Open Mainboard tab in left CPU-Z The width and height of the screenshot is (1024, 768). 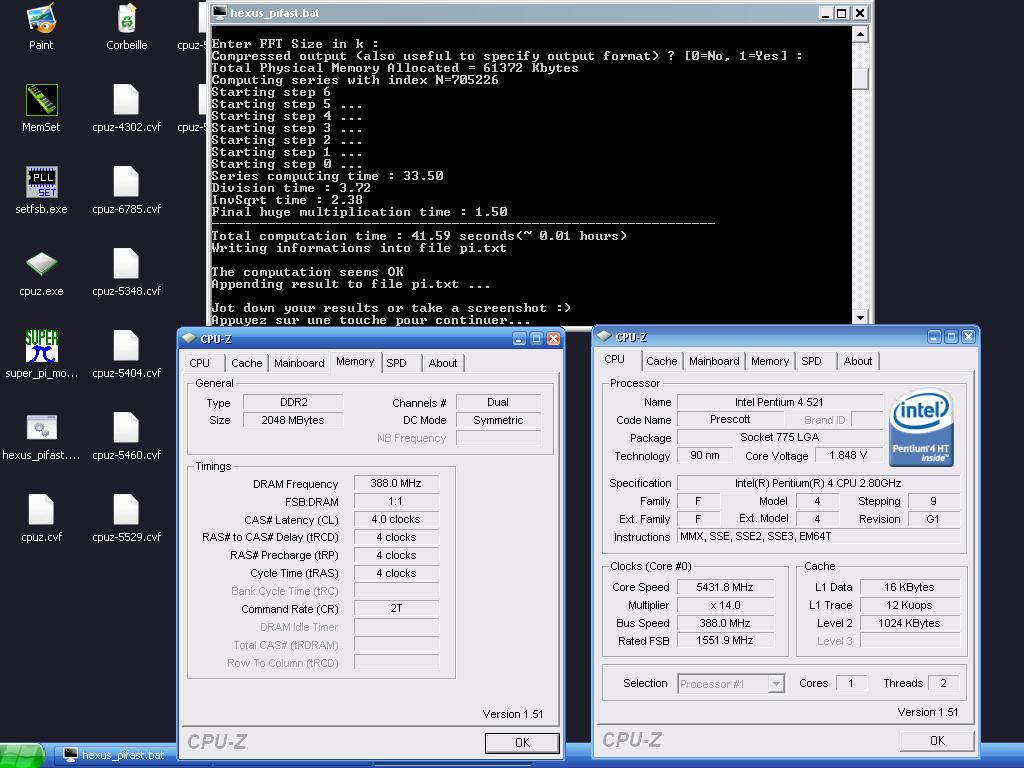[x=299, y=363]
